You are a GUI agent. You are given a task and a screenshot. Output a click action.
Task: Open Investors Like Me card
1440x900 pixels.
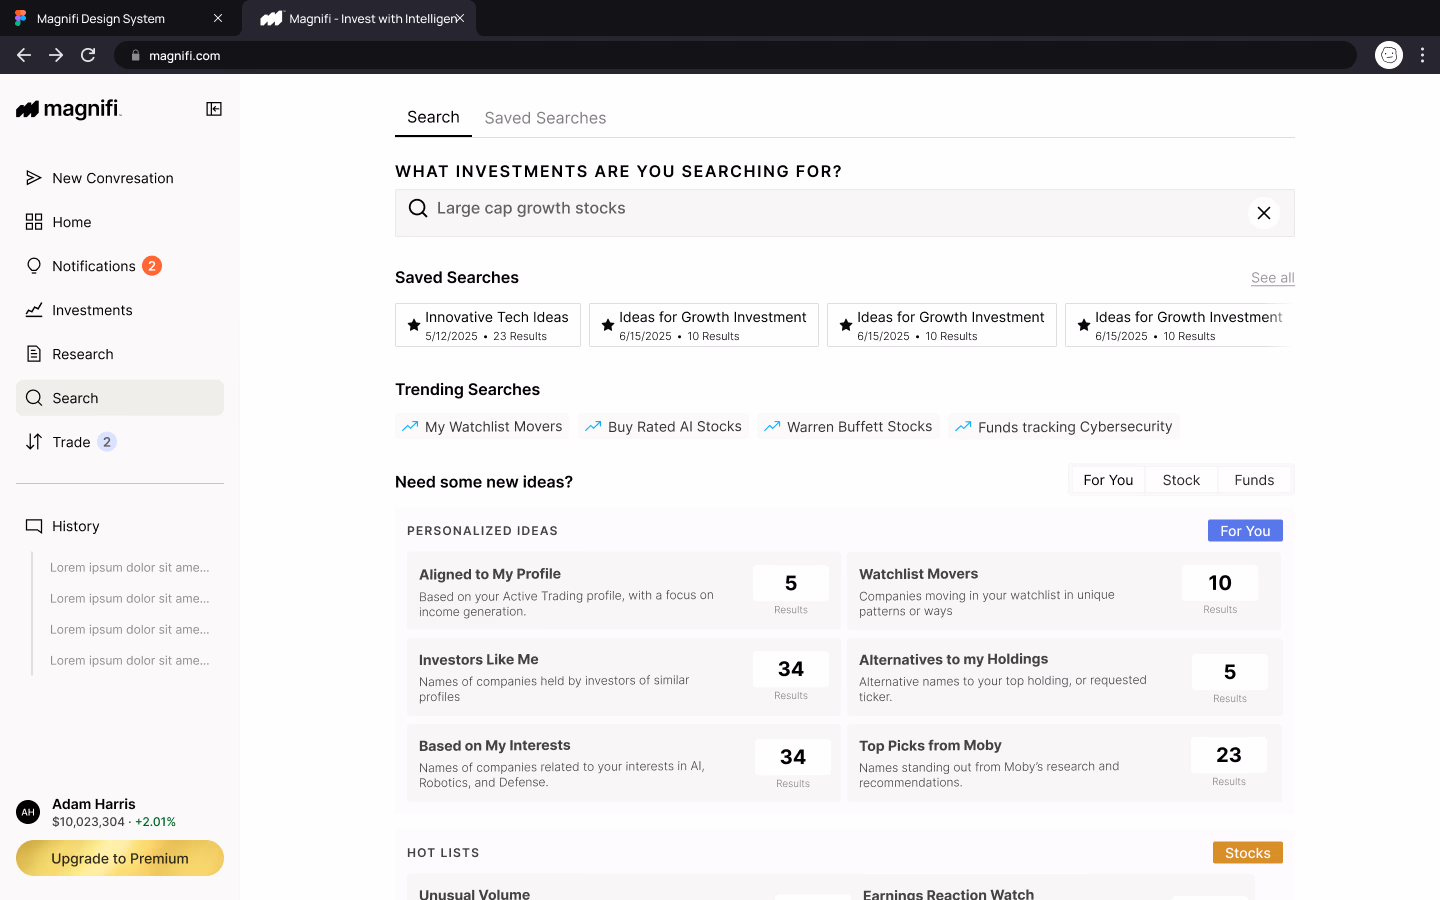click(x=624, y=677)
